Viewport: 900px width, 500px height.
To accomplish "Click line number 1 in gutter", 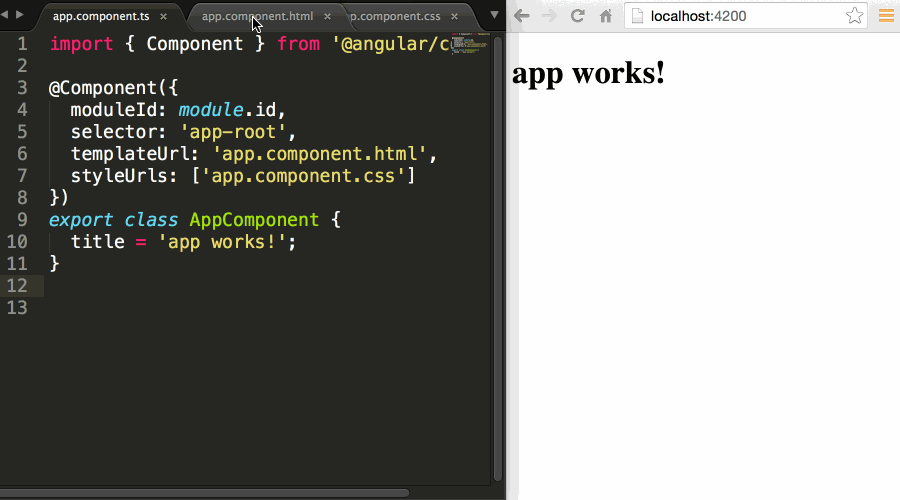I will [22, 44].
